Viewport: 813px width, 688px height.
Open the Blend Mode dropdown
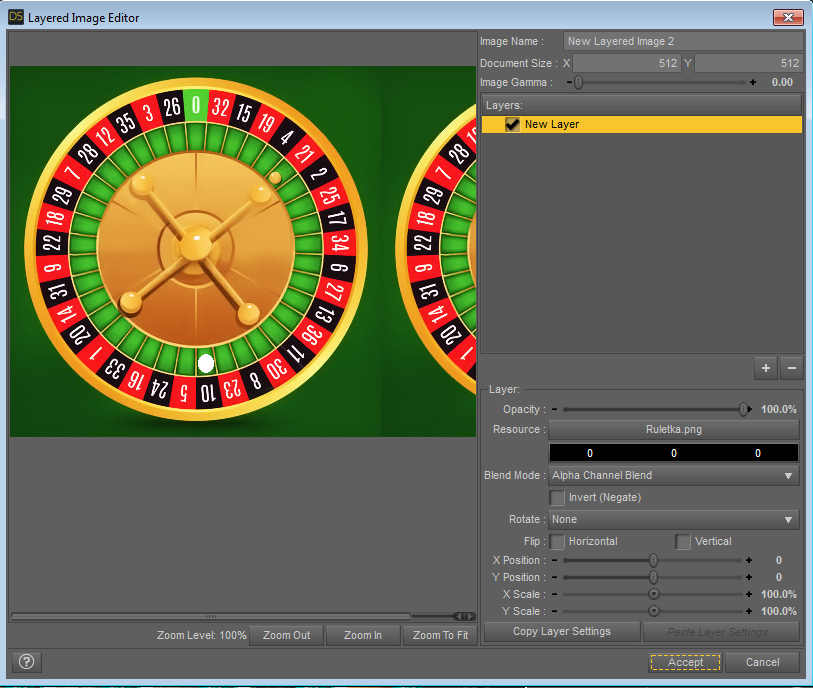673,476
